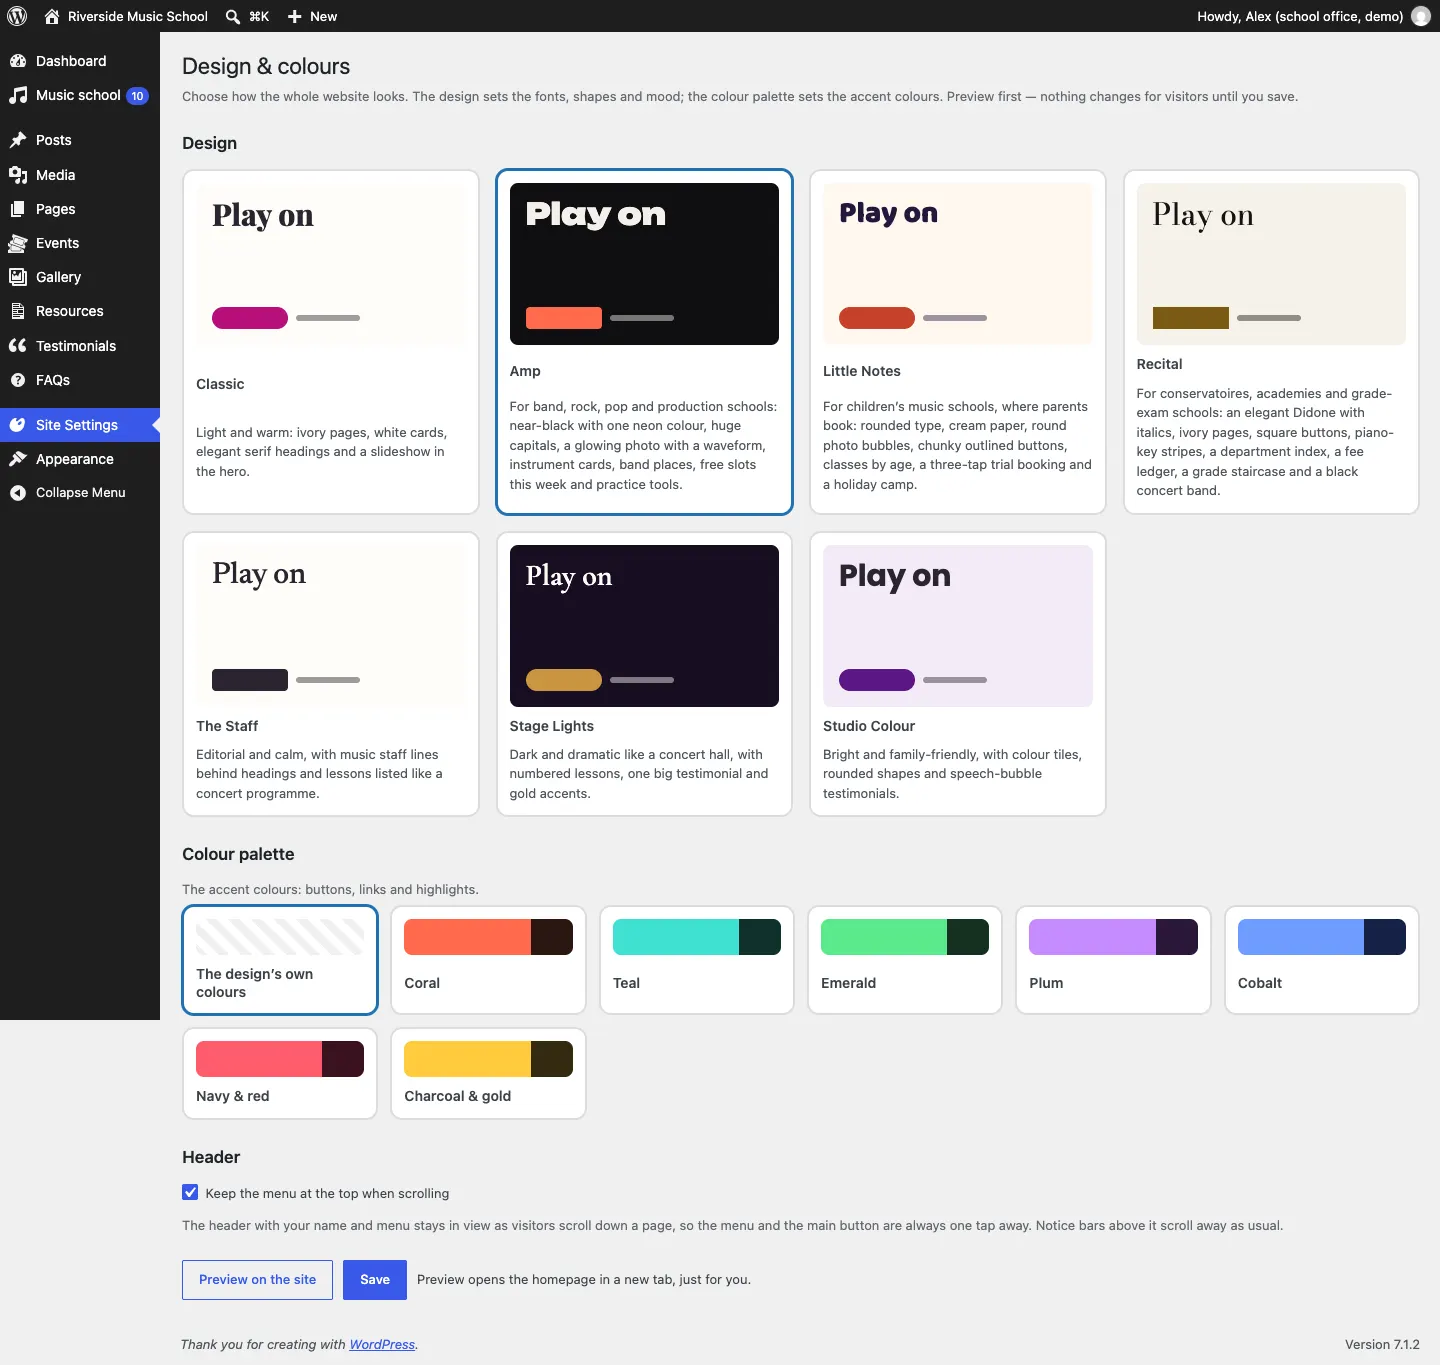Click the WordPress logo icon
Image resolution: width=1440 pixels, height=1365 pixels.
point(17,16)
